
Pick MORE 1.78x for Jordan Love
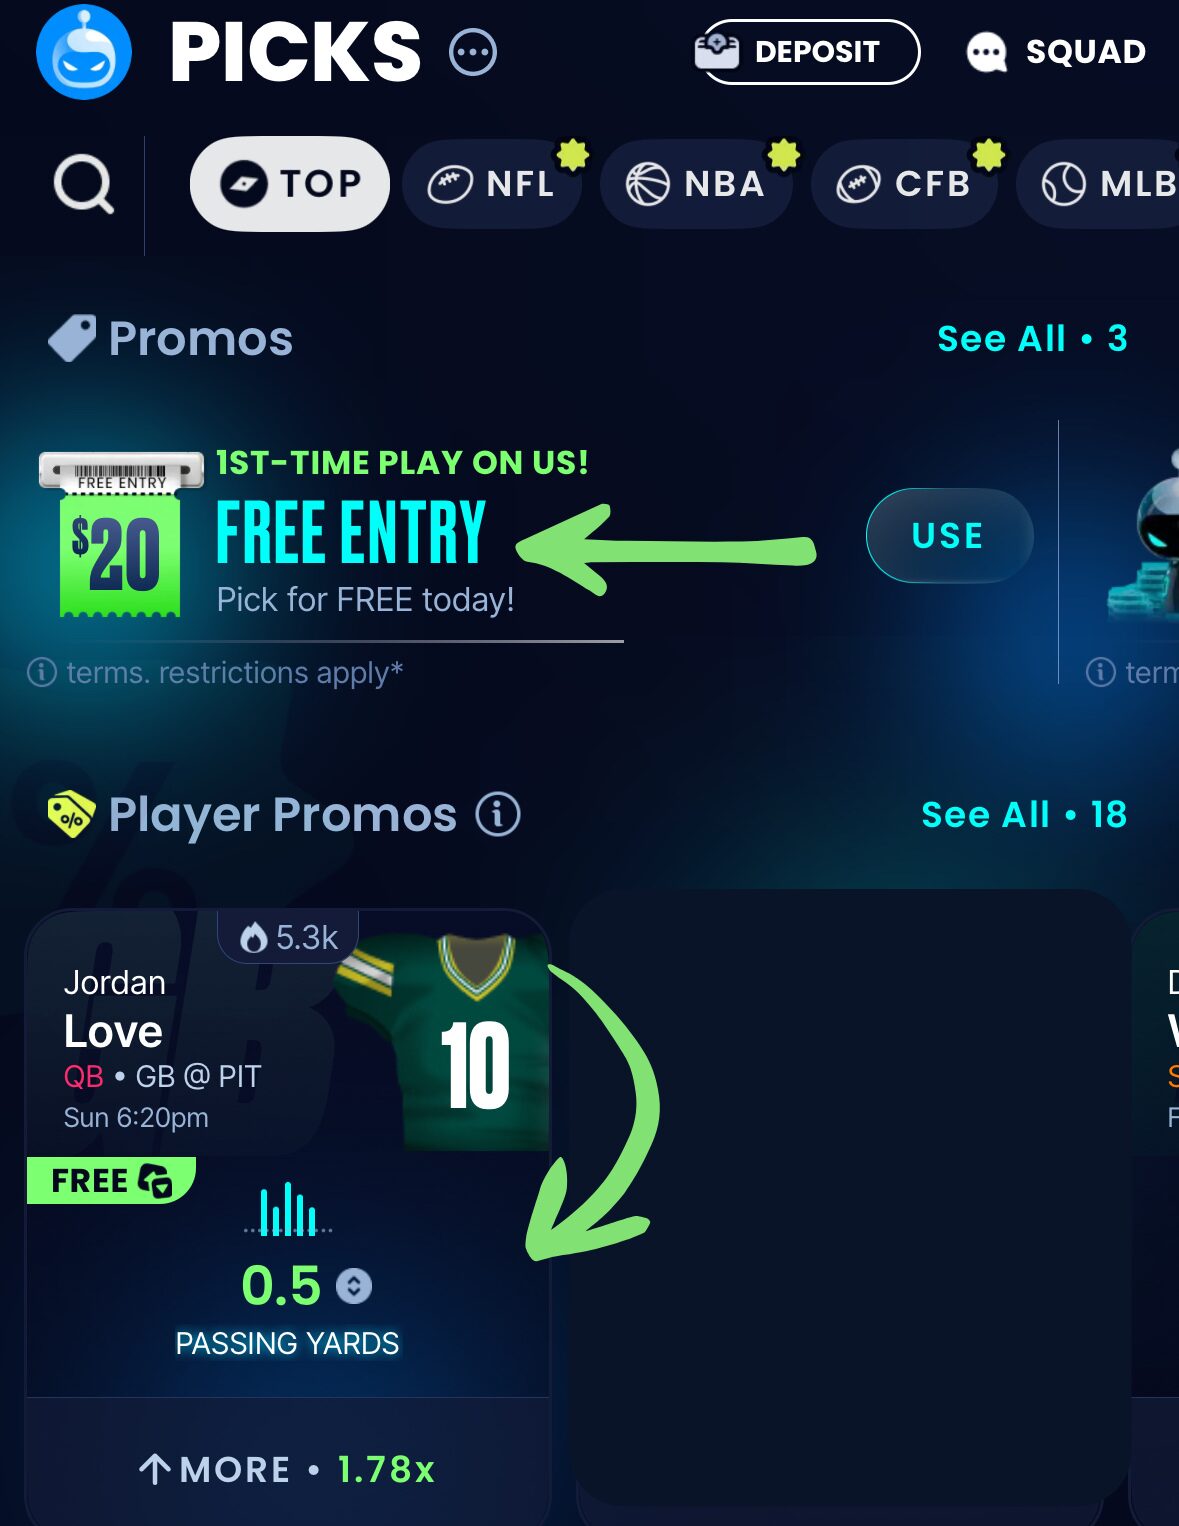click(x=288, y=1468)
